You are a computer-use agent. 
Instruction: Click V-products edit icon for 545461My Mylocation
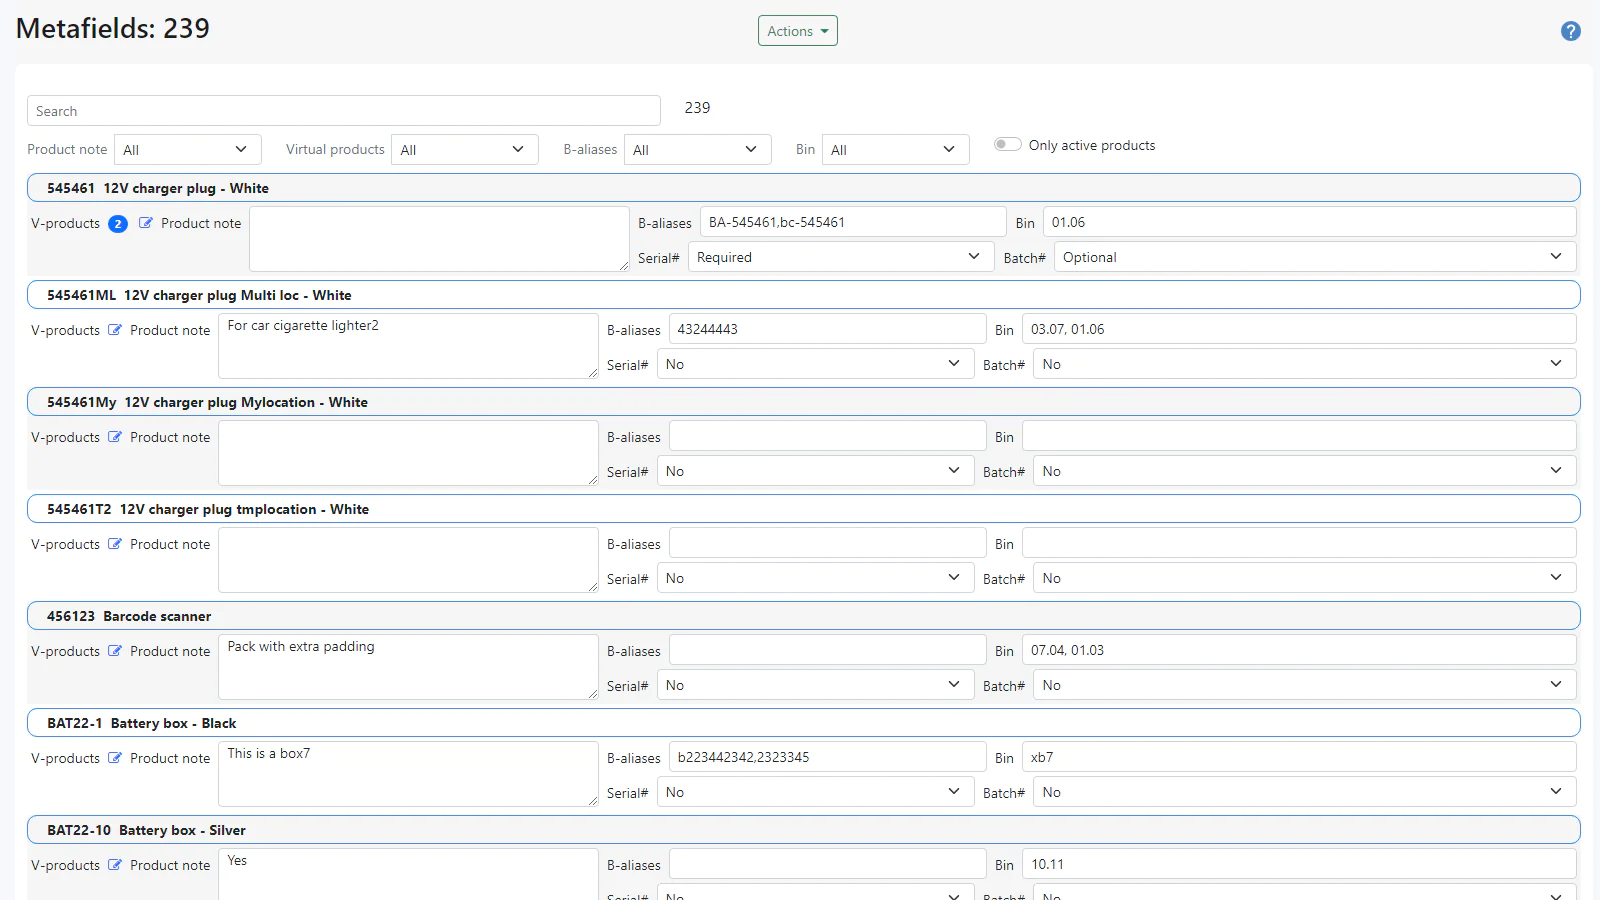point(115,437)
